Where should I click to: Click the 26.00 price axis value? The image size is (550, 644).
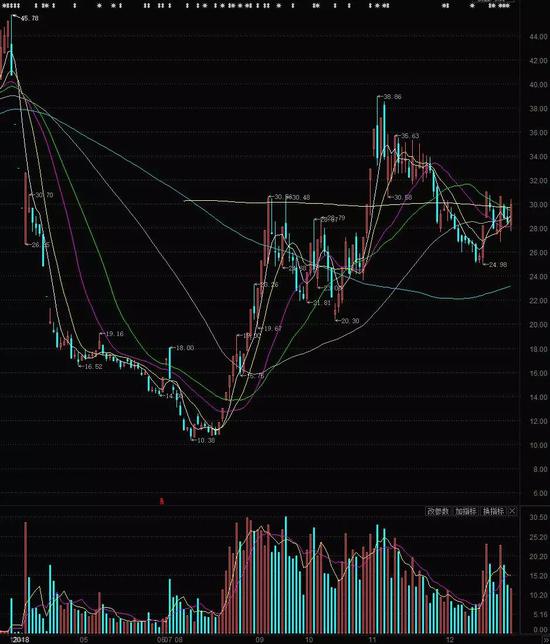click(538, 253)
